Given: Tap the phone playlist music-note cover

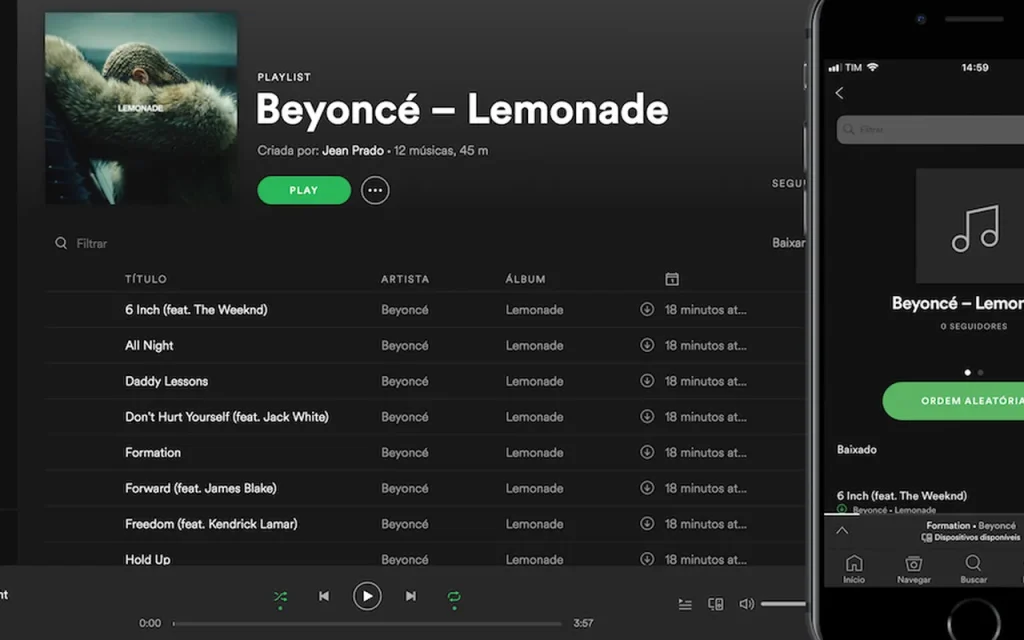Looking at the screenshot, I should coord(970,226).
